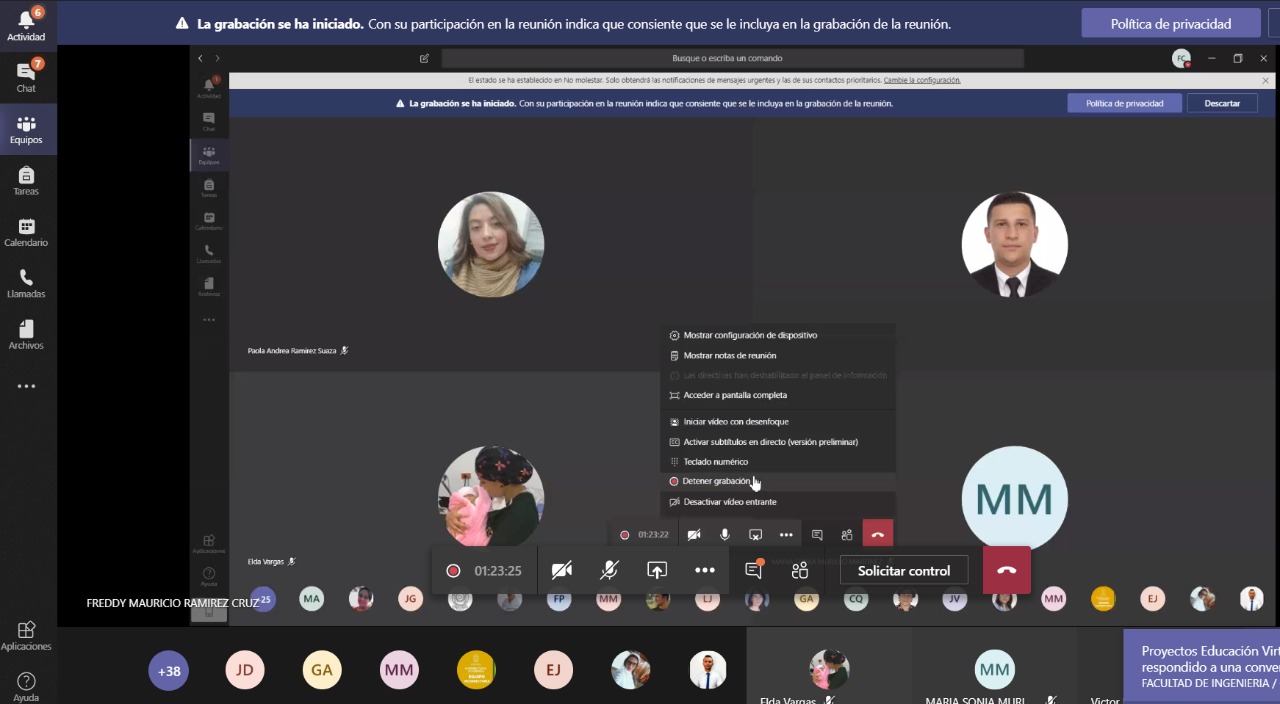Image resolution: width=1280 pixels, height=704 pixels.
Task: Click the 01:23:25 meeting timer
Action: coord(498,571)
